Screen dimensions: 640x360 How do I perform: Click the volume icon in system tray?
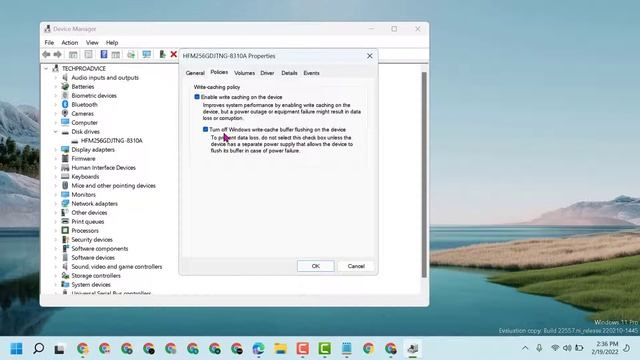click(567, 348)
